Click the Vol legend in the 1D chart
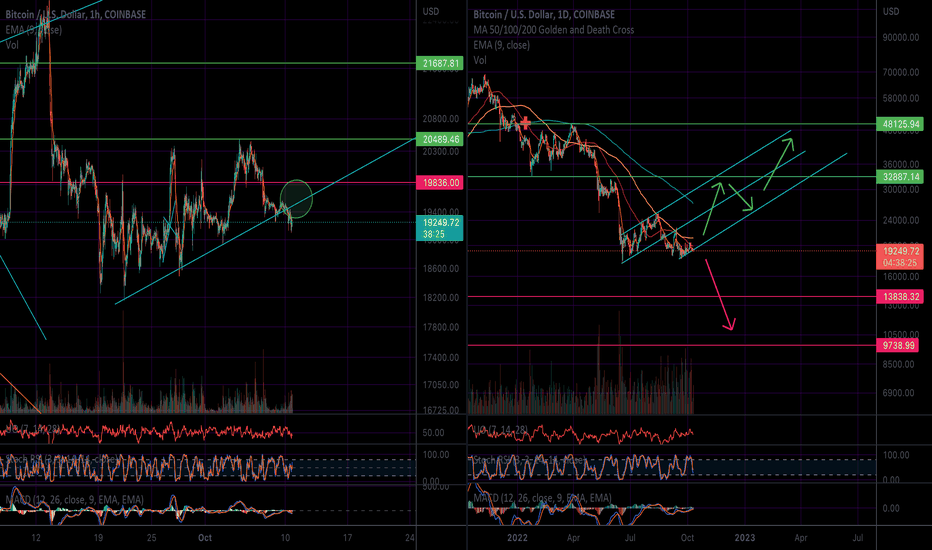The height and width of the screenshot is (550, 932). pyautogui.click(x=480, y=60)
